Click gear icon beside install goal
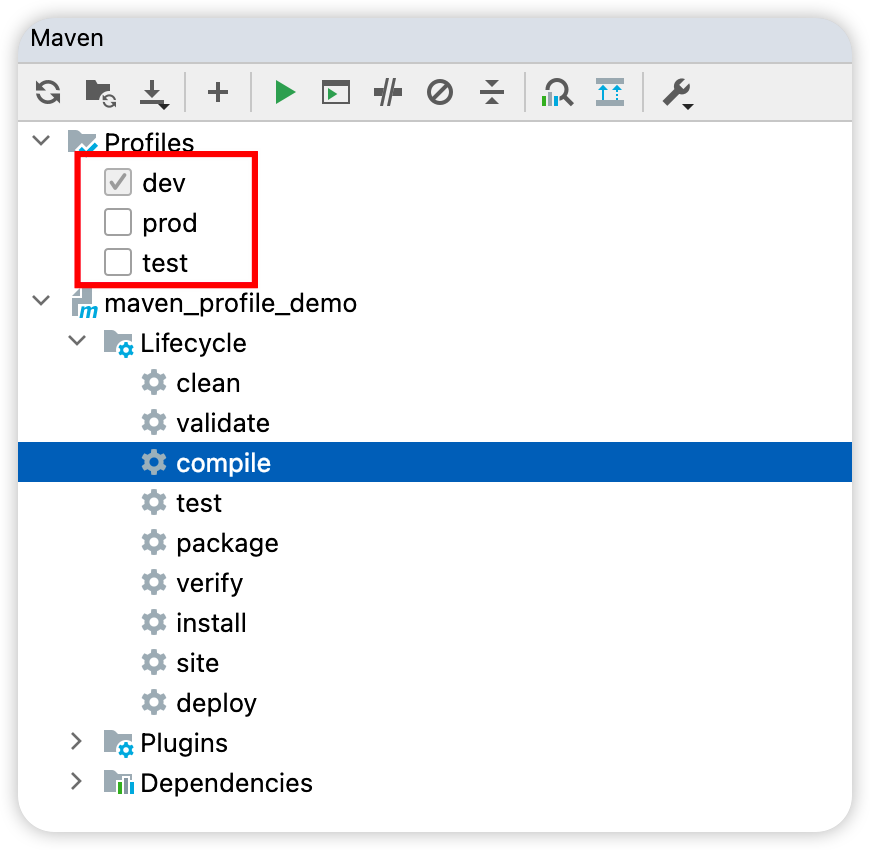 (x=154, y=623)
